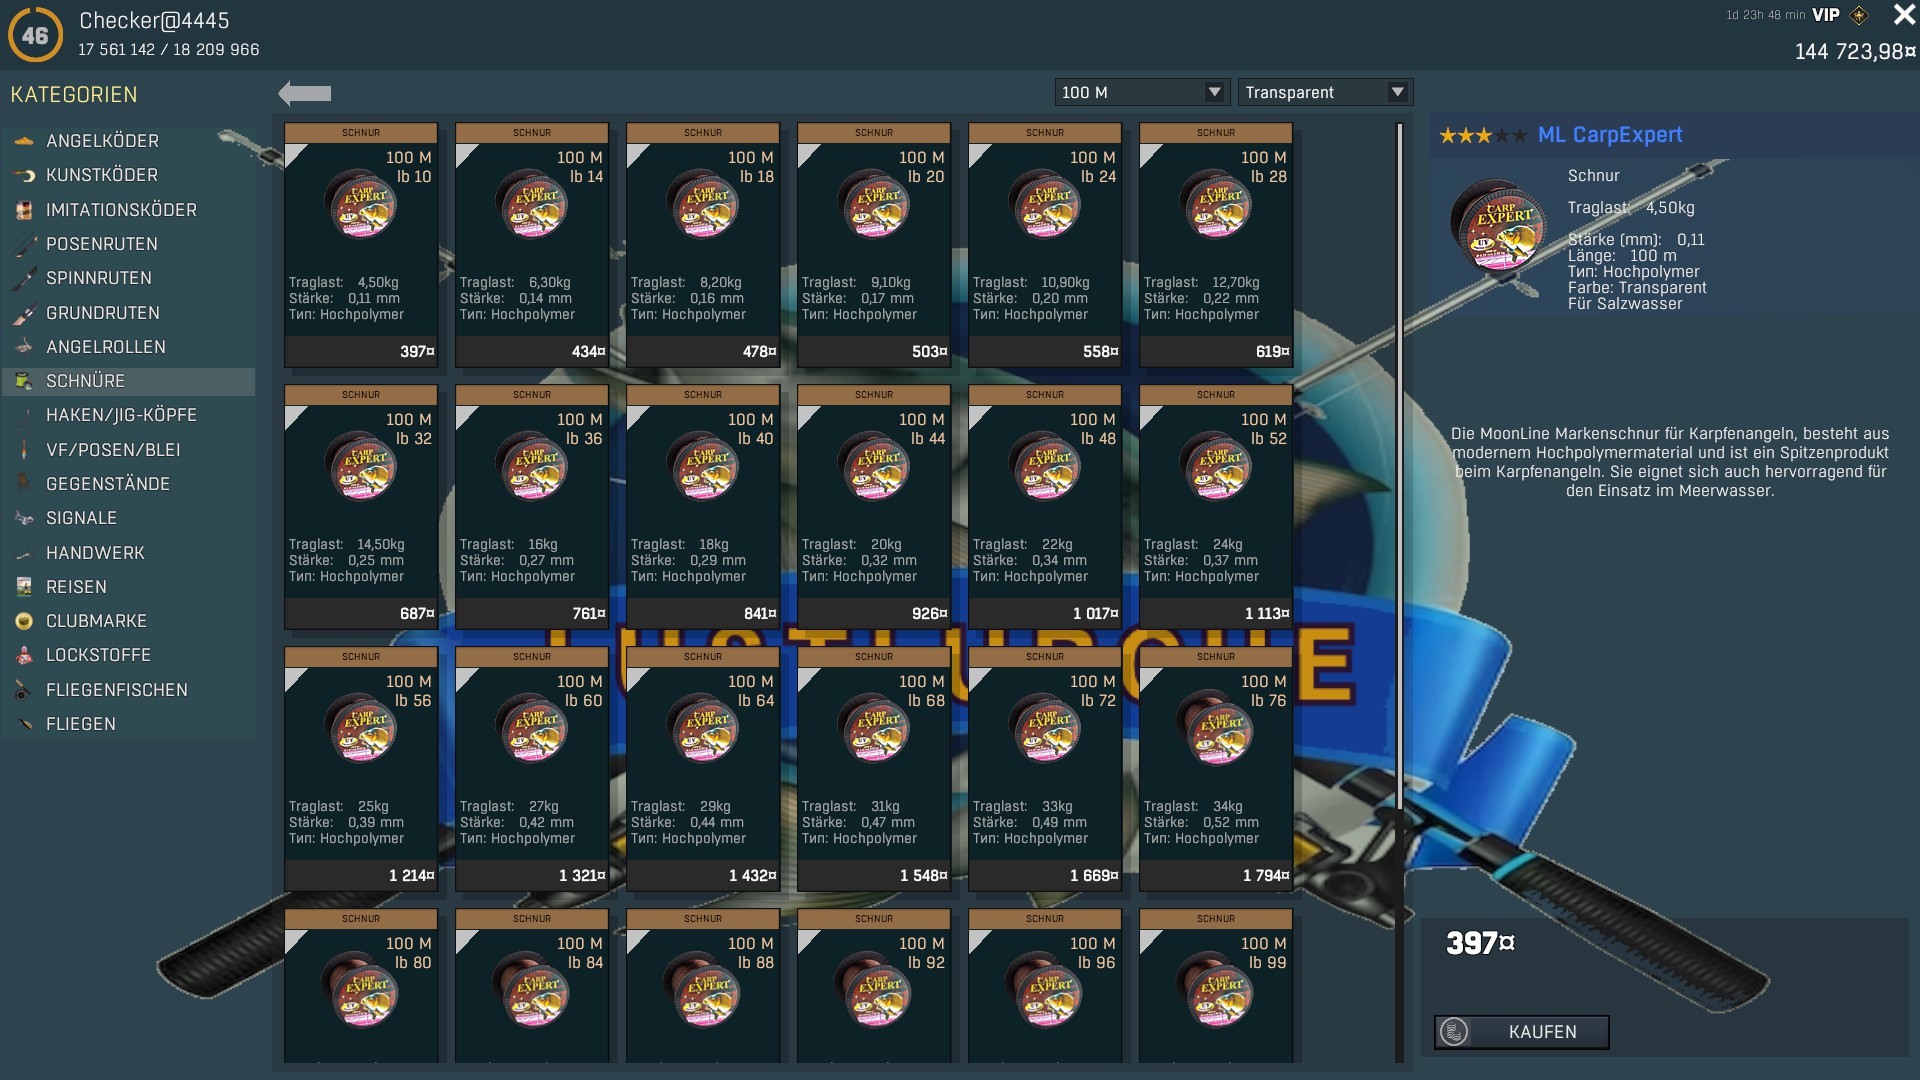Click the back arrow above the item grid
The height and width of the screenshot is (1080, 1920).
tap(305, 93)
